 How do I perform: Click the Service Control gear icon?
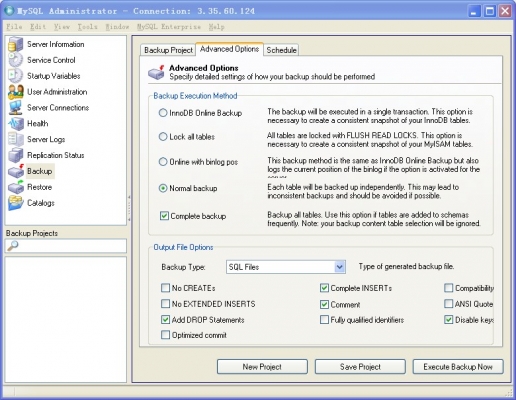[x=16, y=60]
